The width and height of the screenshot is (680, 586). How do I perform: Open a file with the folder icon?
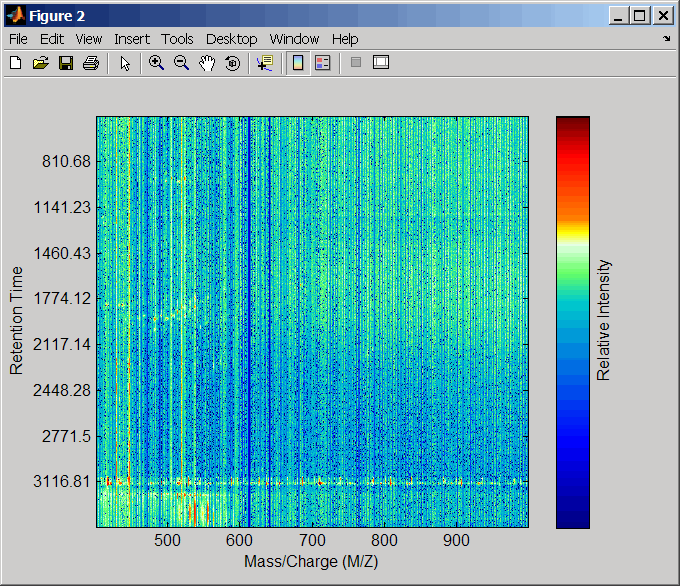pyautogui.click(x=40, y=63)
